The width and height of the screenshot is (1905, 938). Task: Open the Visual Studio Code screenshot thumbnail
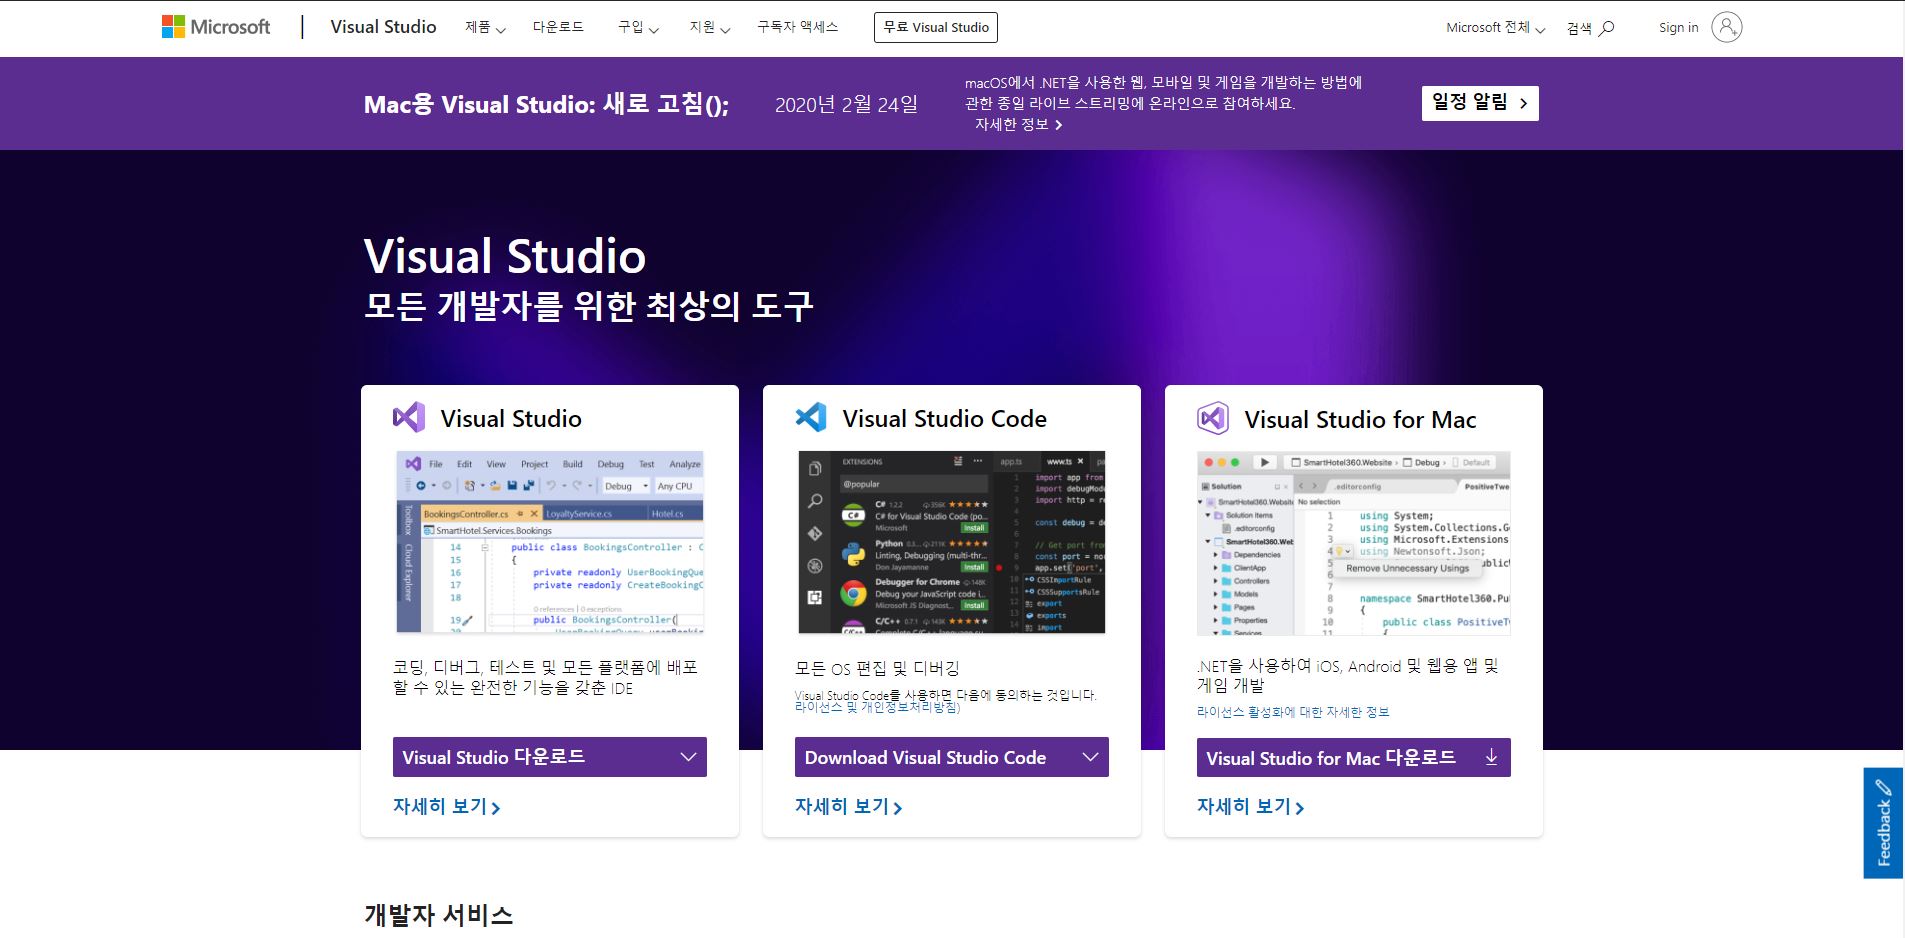click(952, 542)
